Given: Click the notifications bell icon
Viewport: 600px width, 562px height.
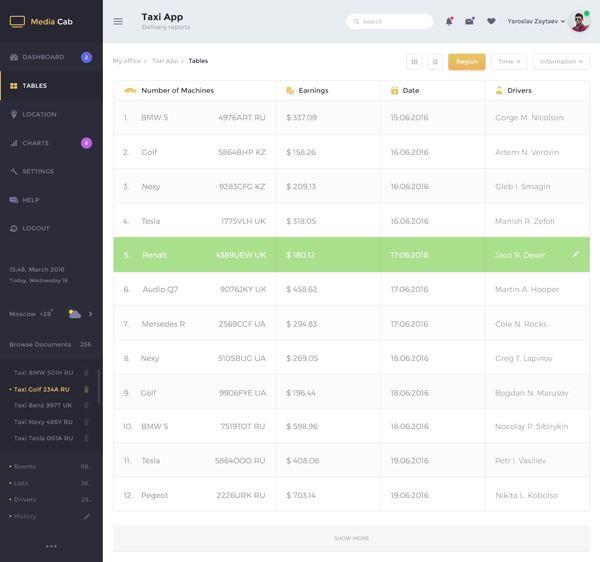Looking at the screenshot, I should point(449,21).
